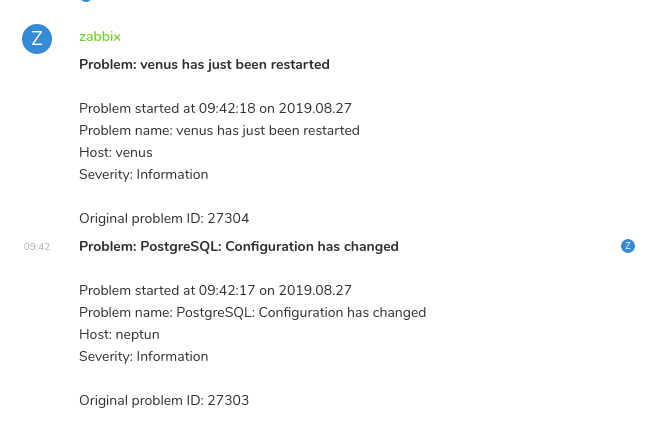Click the 09:42 message timestamp
Screen dimensions: 656x424
pos(37,246)
